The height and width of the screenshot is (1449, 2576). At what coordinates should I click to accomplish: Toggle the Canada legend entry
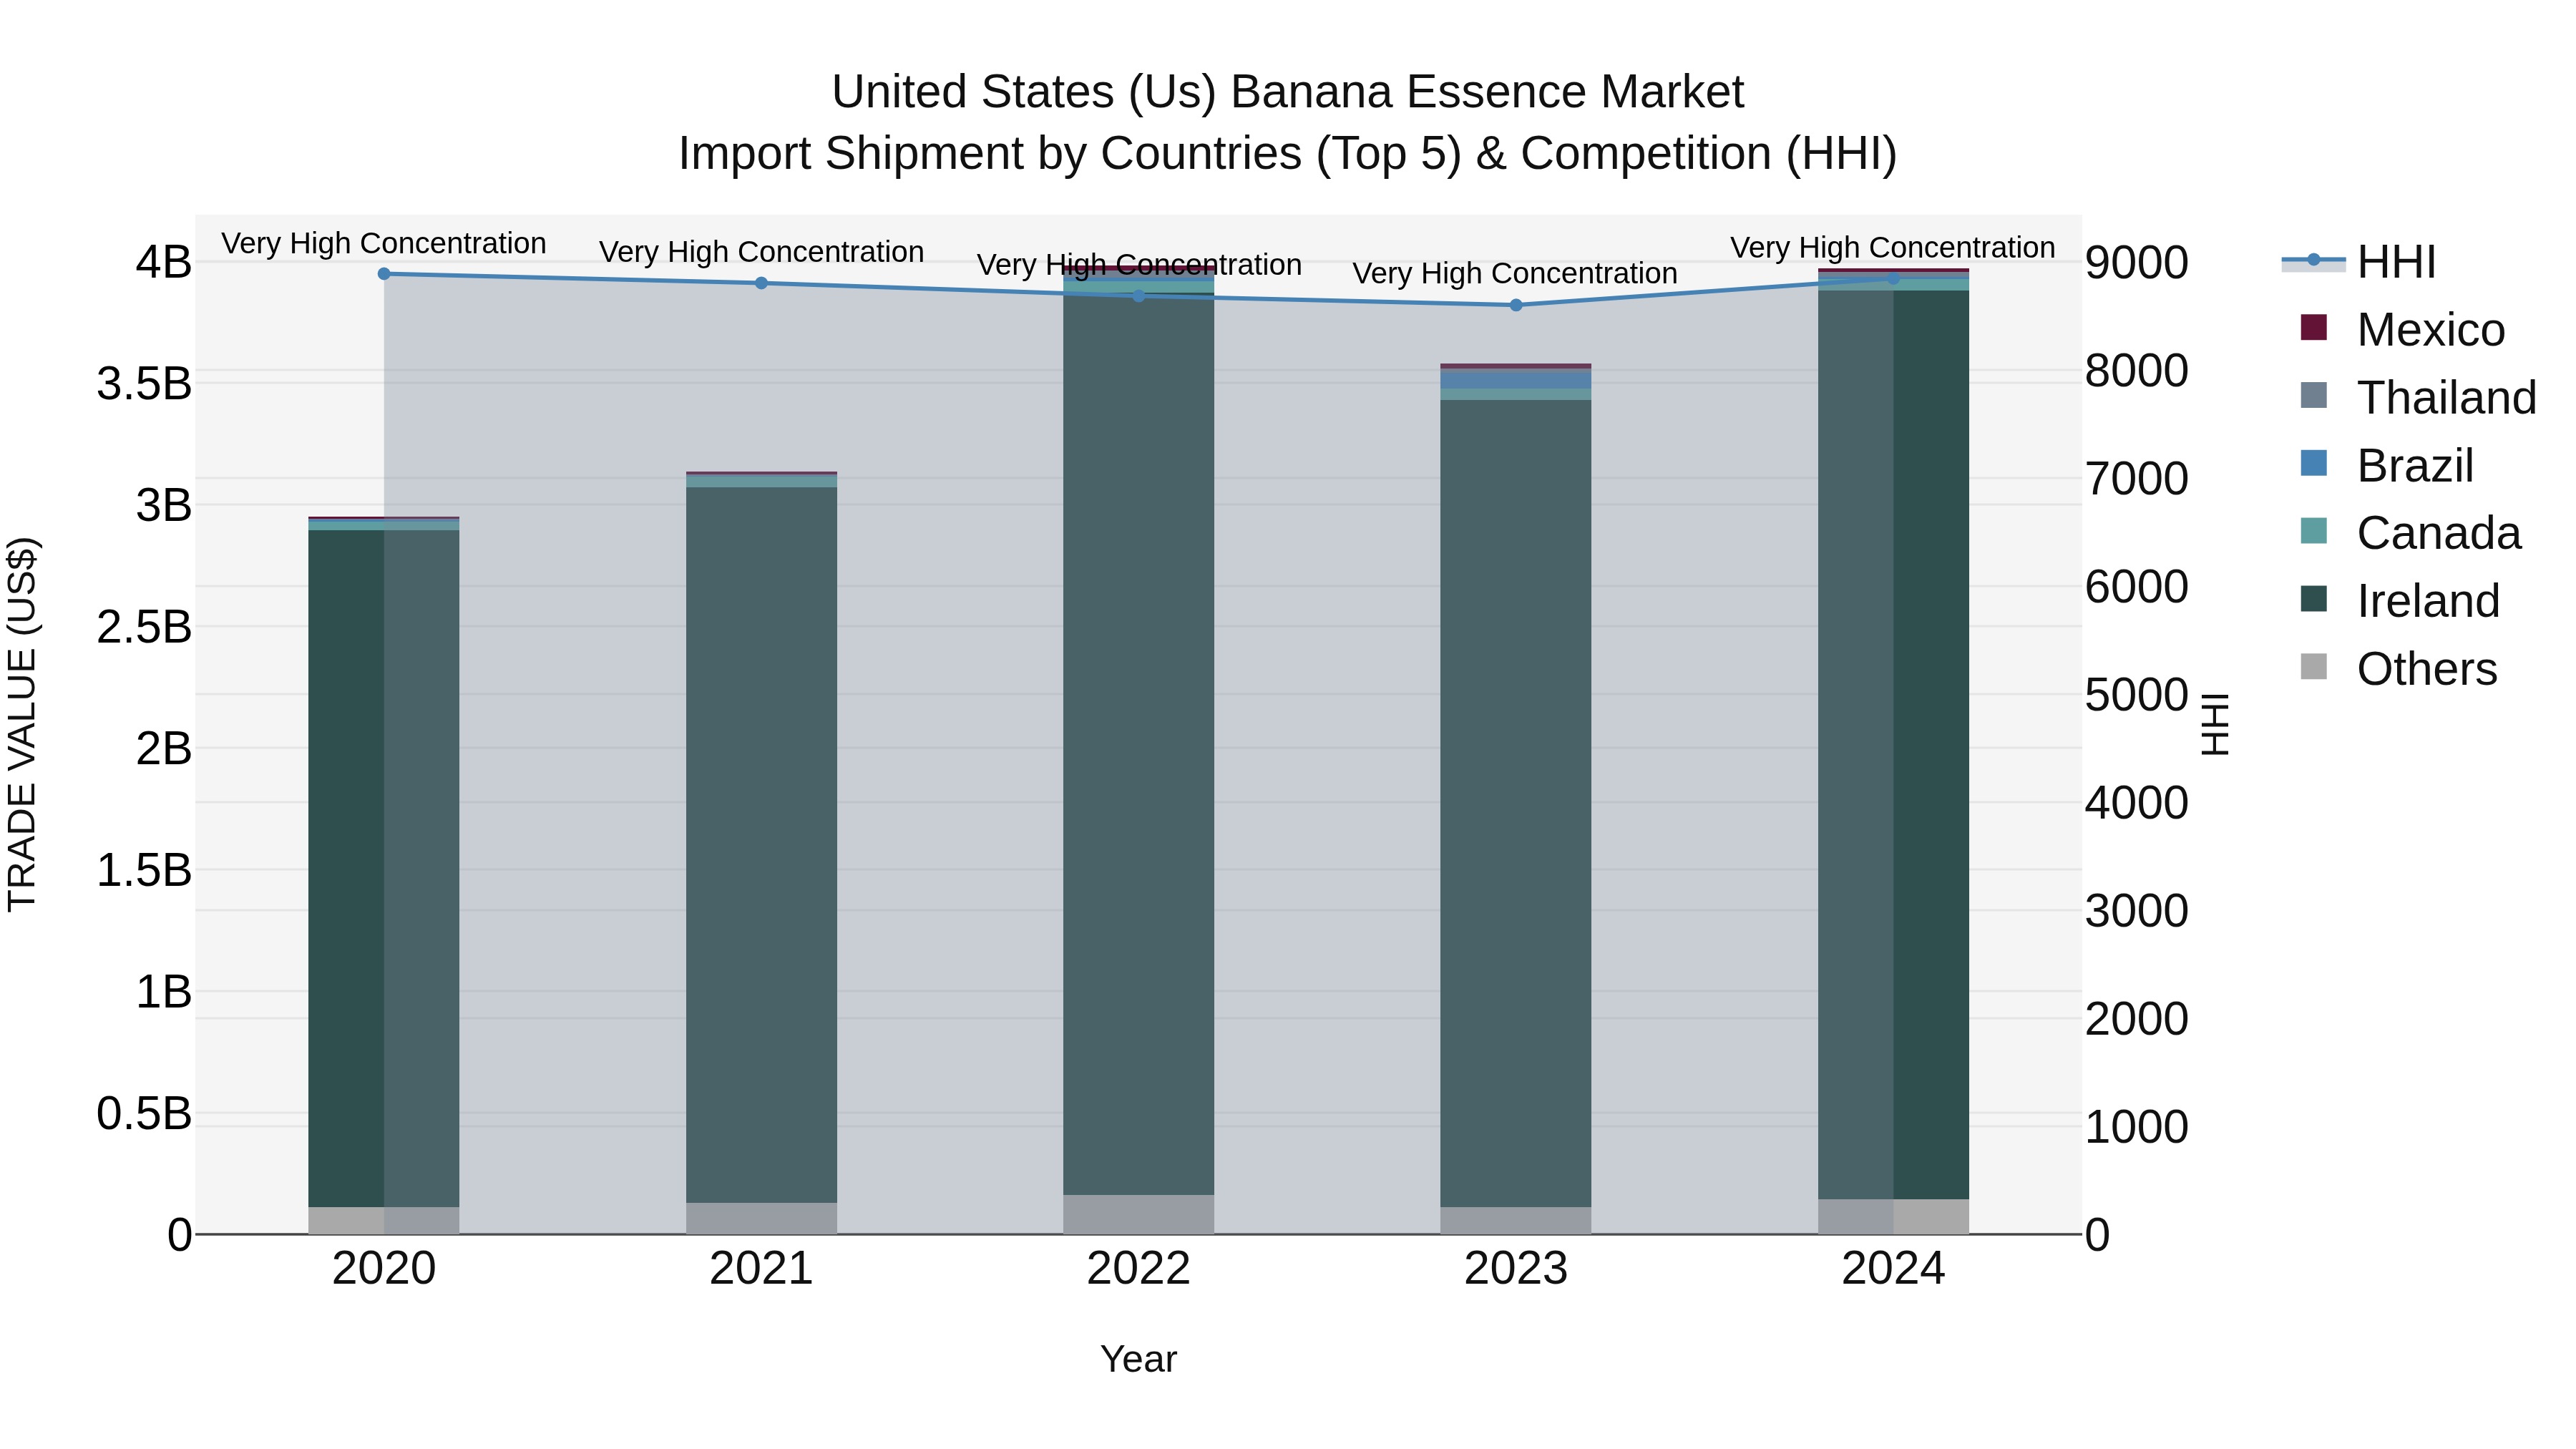tap(2410, 533)
